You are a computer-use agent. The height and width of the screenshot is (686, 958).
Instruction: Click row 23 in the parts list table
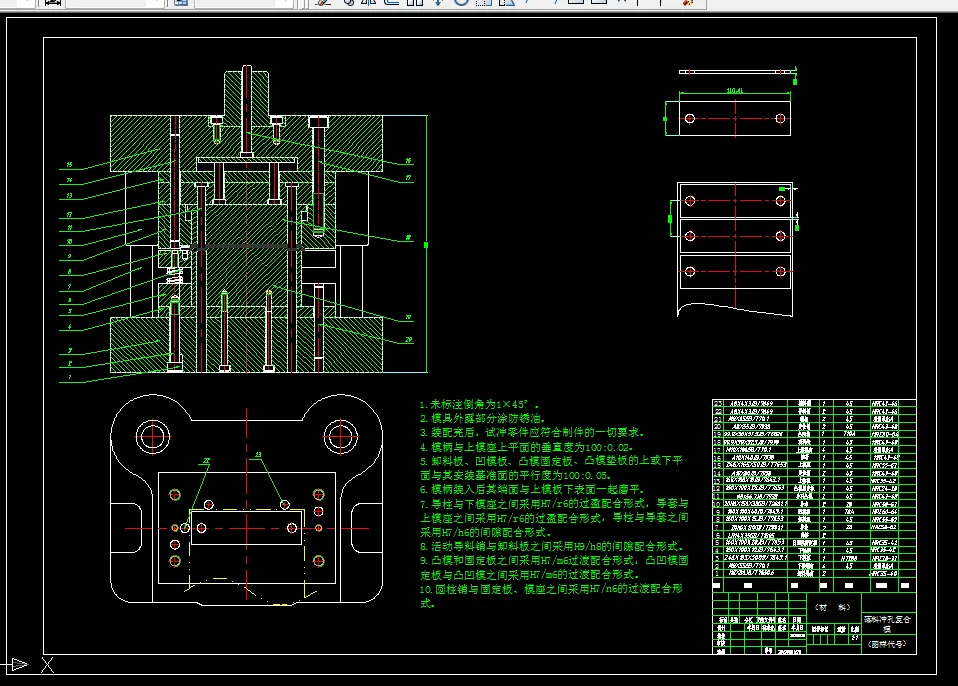pyautogui.click(x=800, y=403)
